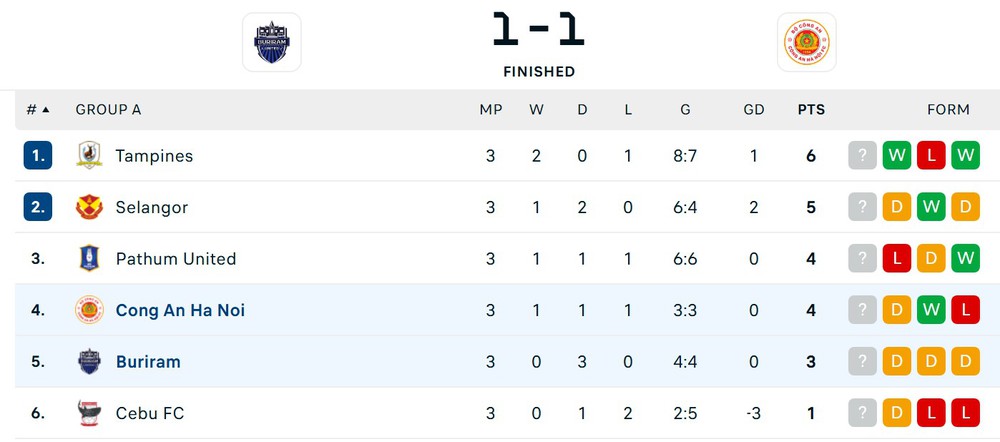Open the Tampines team page link
Image resolution: width=1000 pixels, height=442 pixels.
tap(154, 156)
